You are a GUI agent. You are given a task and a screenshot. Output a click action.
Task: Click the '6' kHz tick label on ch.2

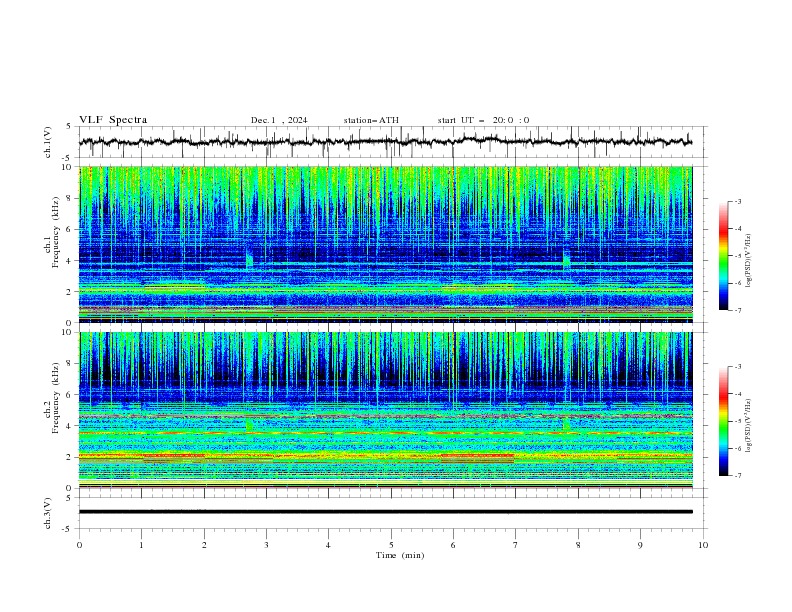point(70,395)
